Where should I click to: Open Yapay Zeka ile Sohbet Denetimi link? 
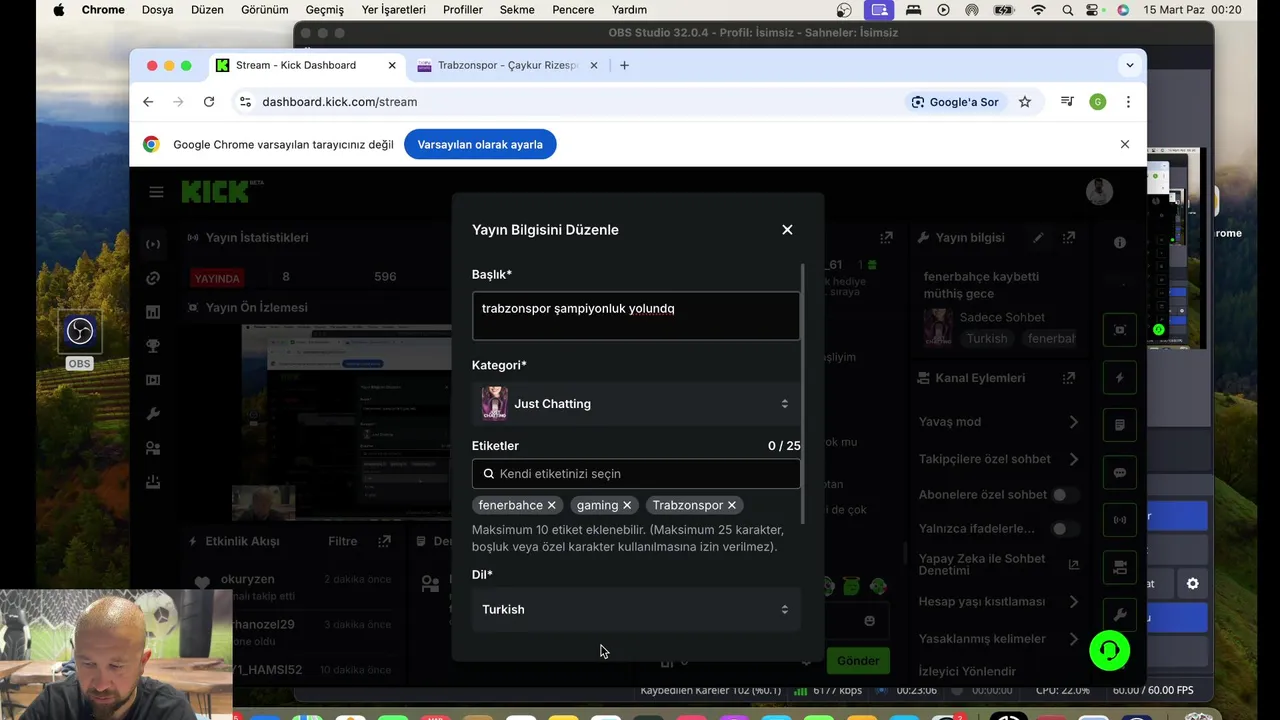(998, 565)
